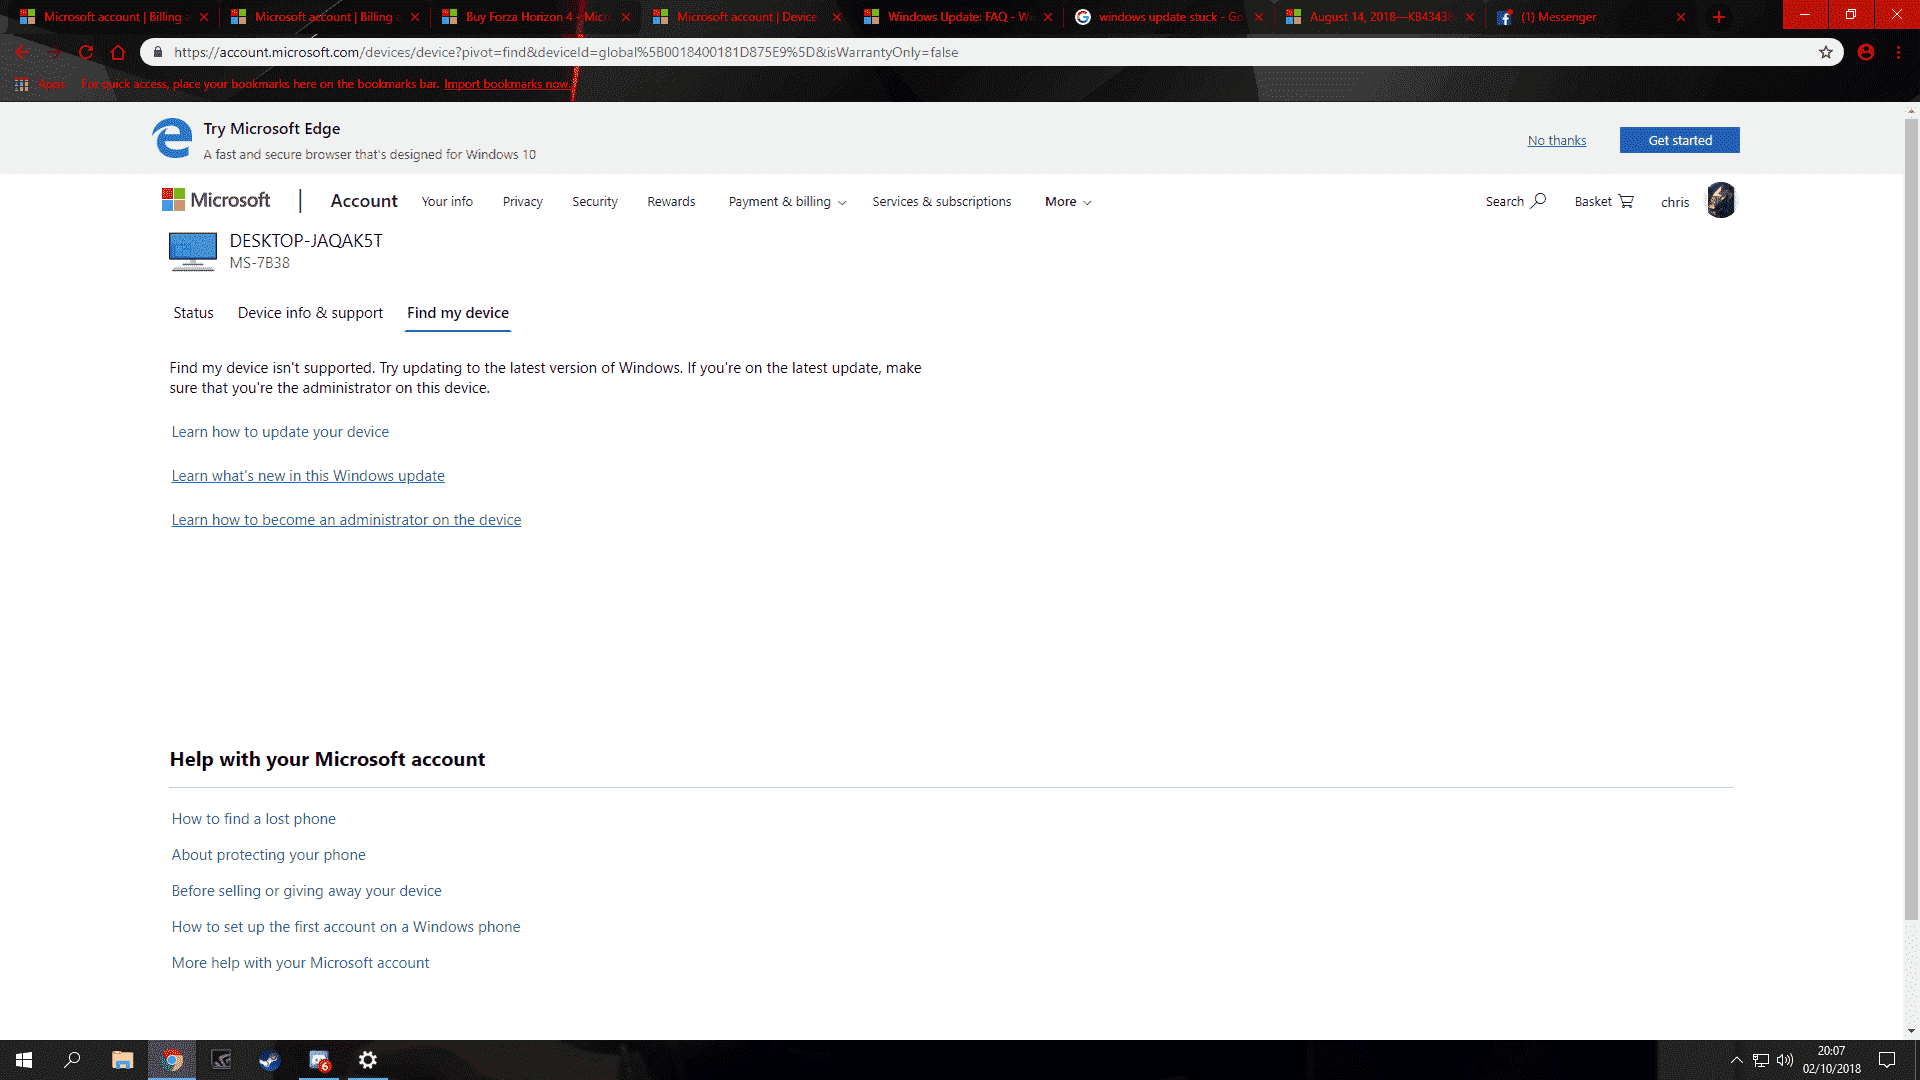Open Learn what's new in Windows update
The height and width of the screenshot is (1080, 1920).
coord(308,476)
